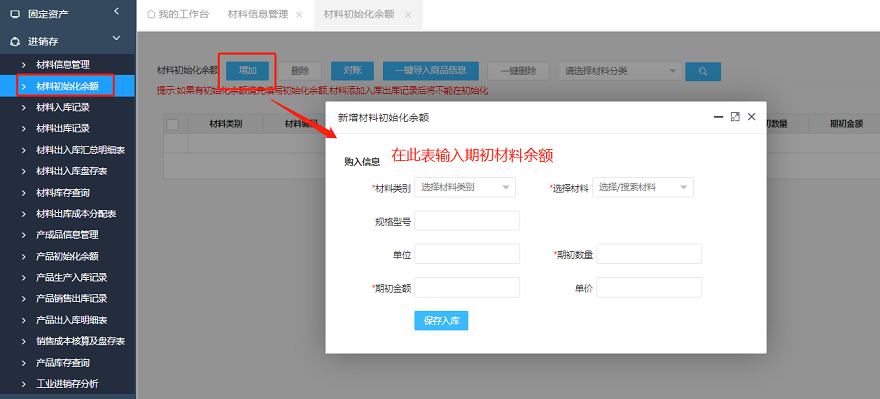
Task: Focus the 期初数量 input field
Action: [649, 254]
